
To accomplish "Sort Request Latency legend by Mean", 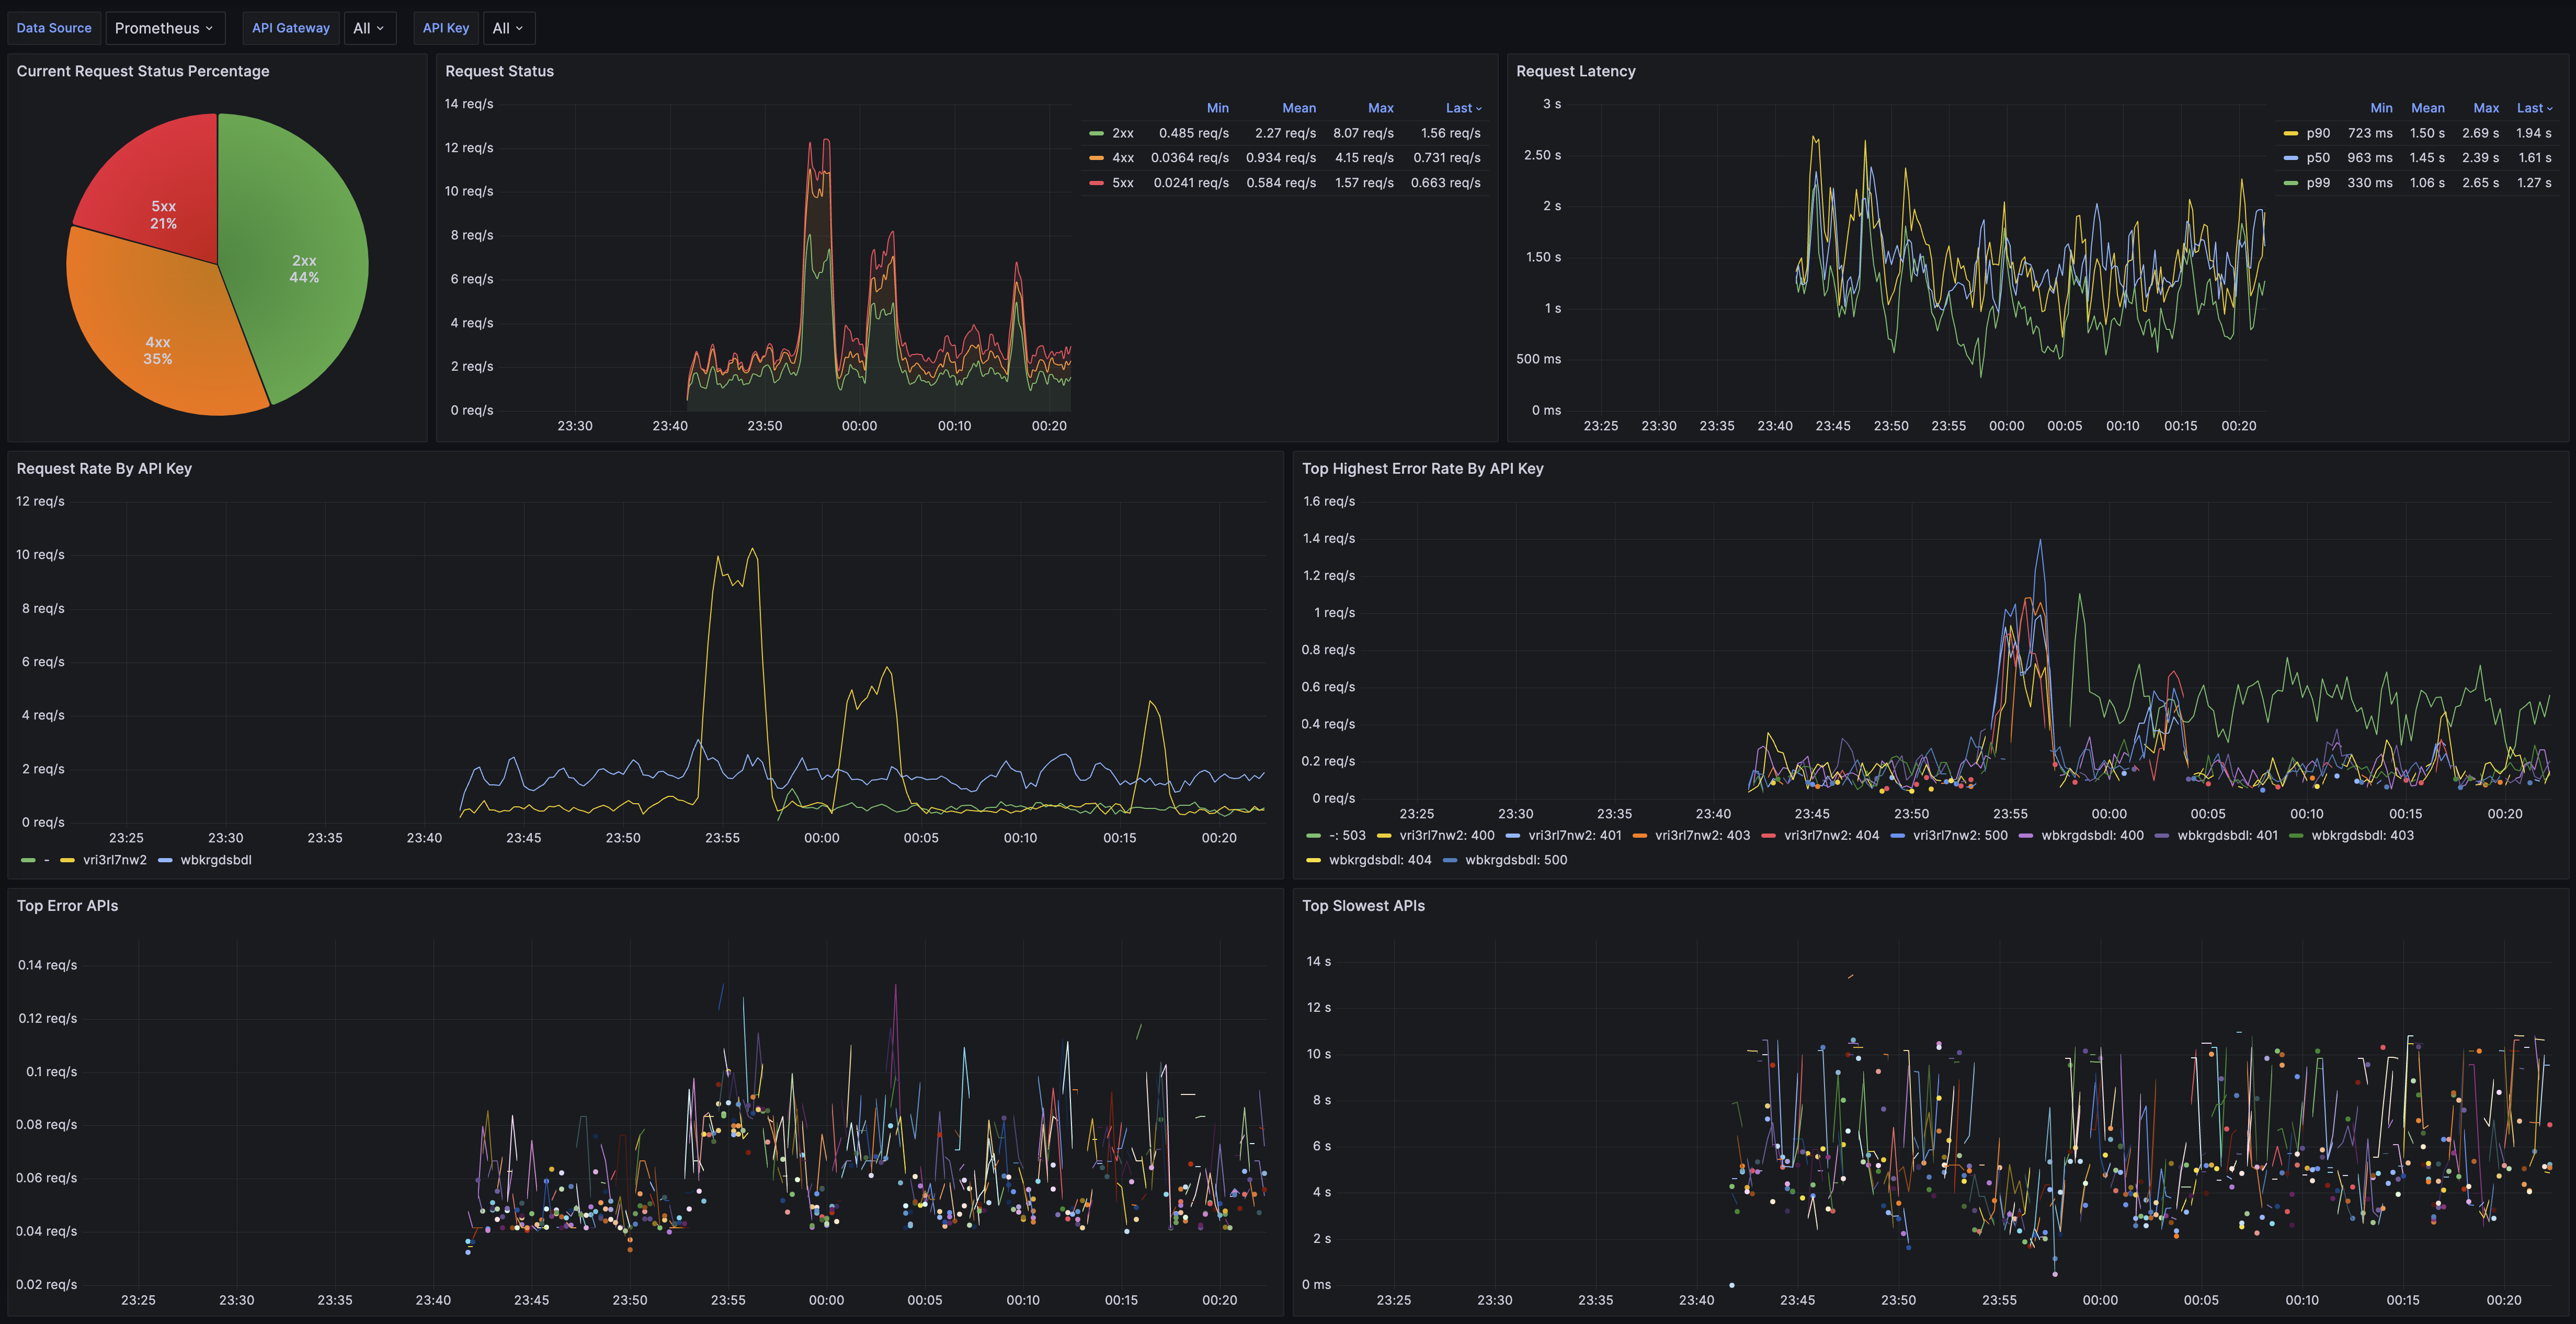I will 2427,108.
